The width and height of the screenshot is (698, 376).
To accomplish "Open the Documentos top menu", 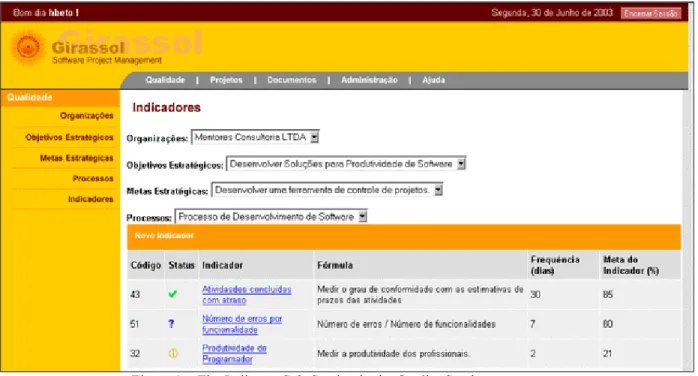I will point(292,80).
